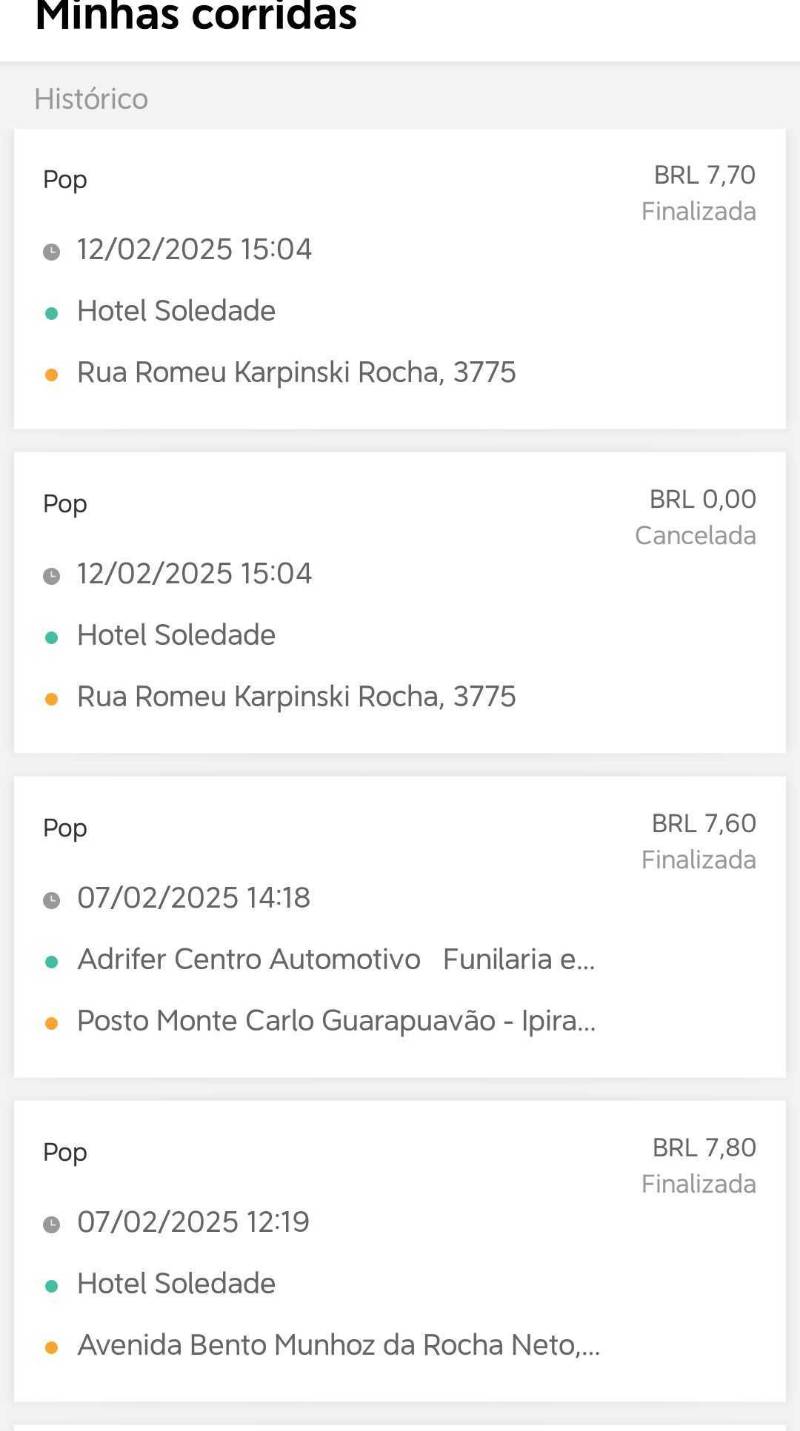Click green dot beside Adrifer Centro Automotivo
Viewport: 800px width, 1431px height.
point(52,961)
